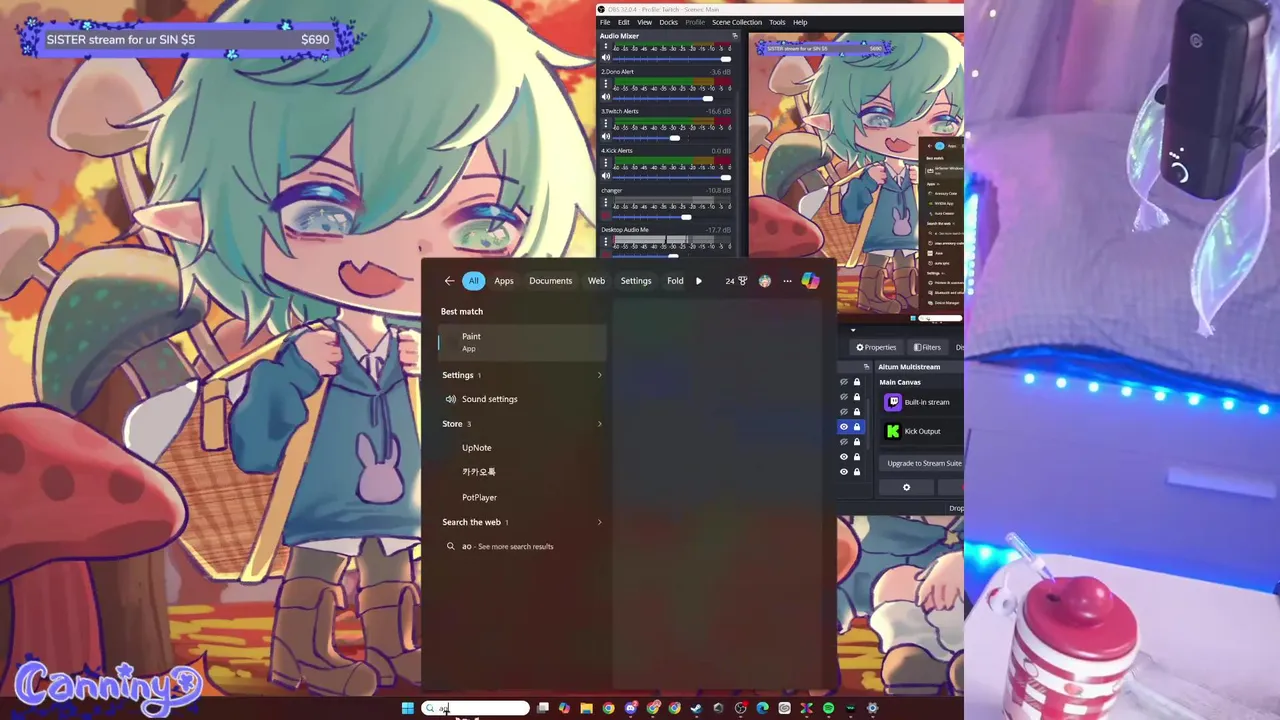Go back with the search panel arrow
Screen dimensions: 1280x720
(x=449, y=281)
